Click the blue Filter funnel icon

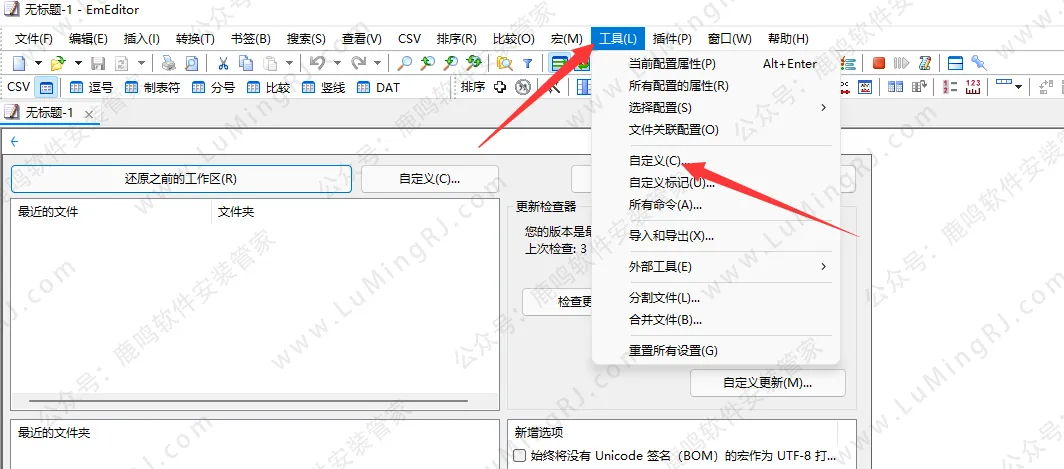pos(527,64)
